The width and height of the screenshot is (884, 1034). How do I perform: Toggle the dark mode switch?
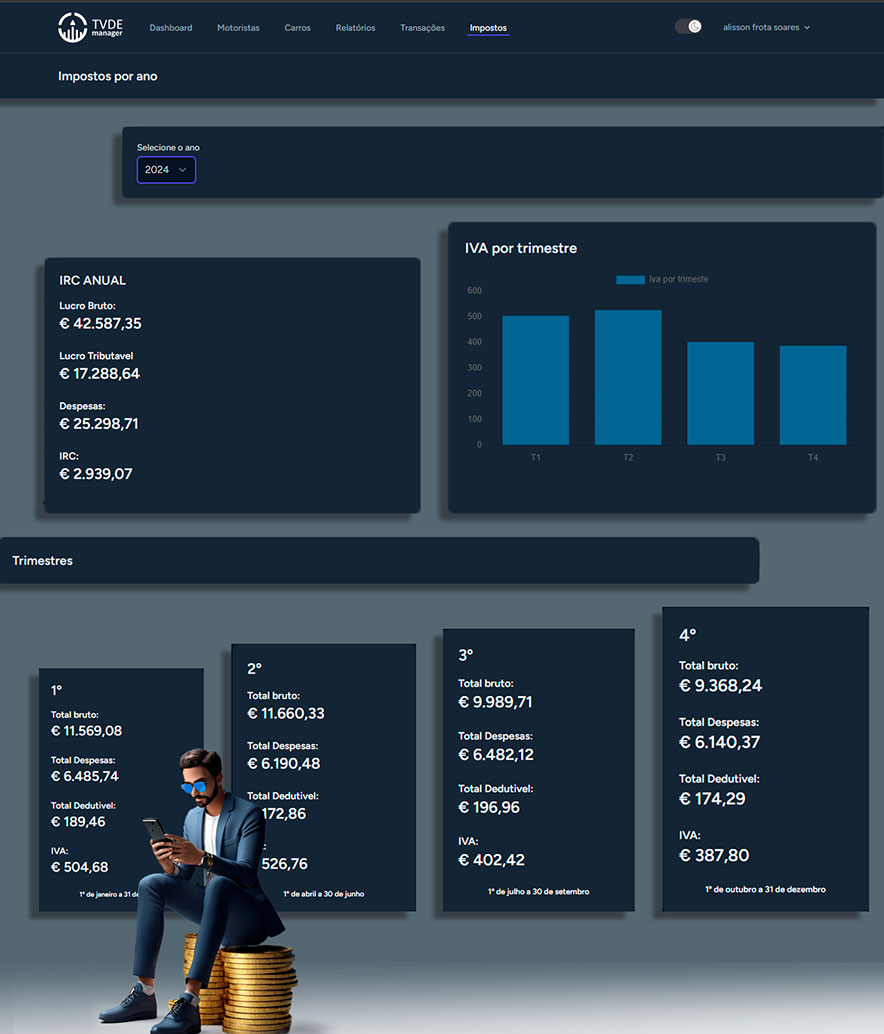click(688, 27)
